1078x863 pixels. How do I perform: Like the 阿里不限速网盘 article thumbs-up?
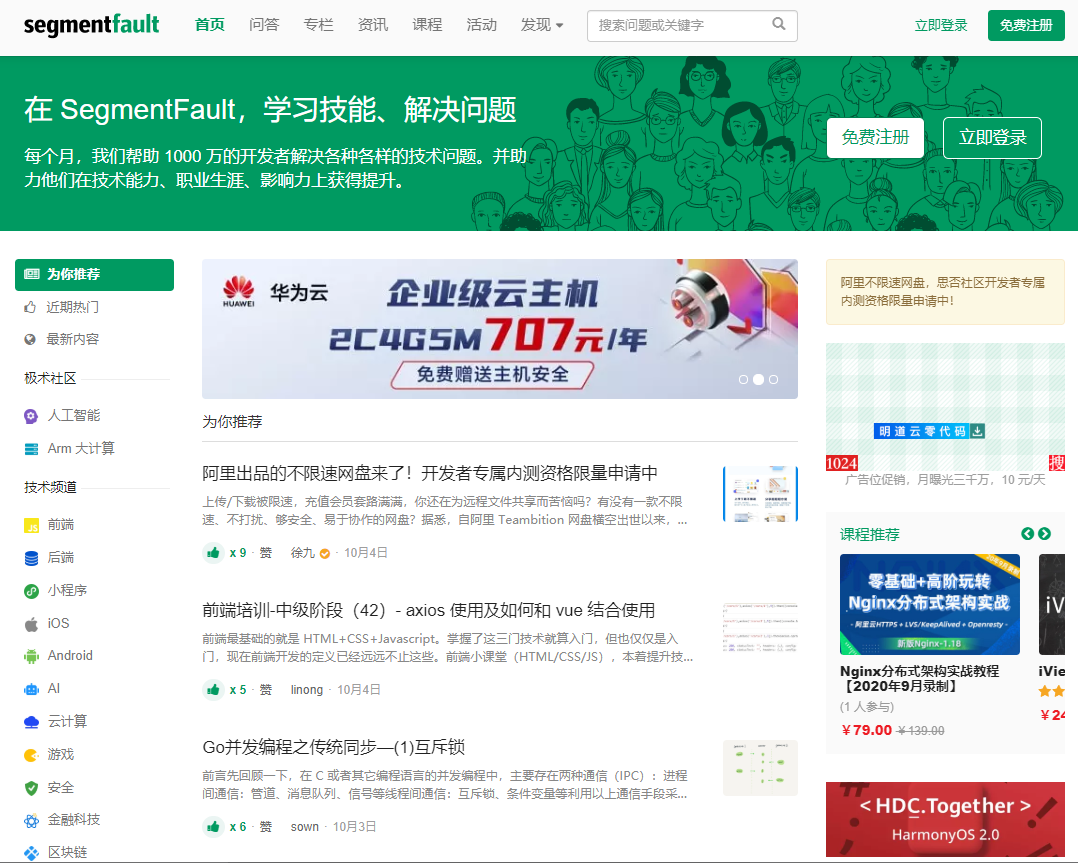[213, 552]
